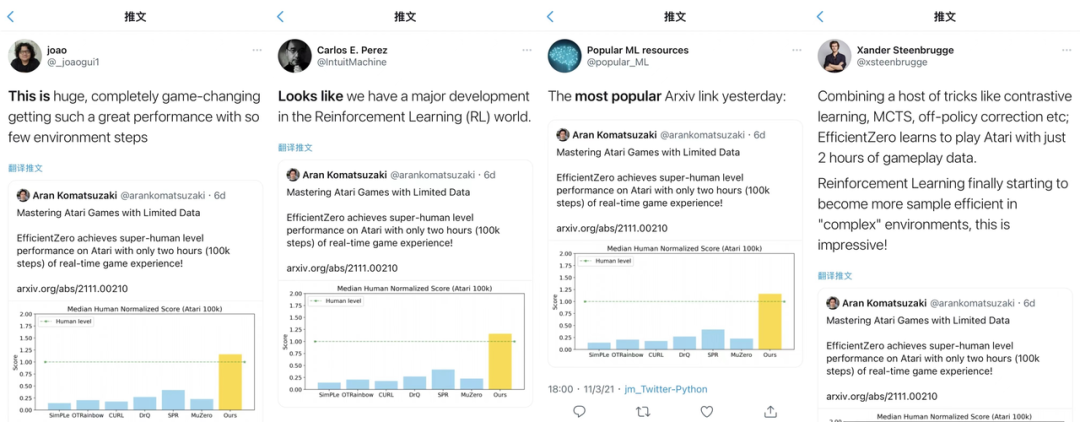This screenshot has width=1080, height=422.
Task: Share the Popular ML resources tweet
Action: coord(770,411)
